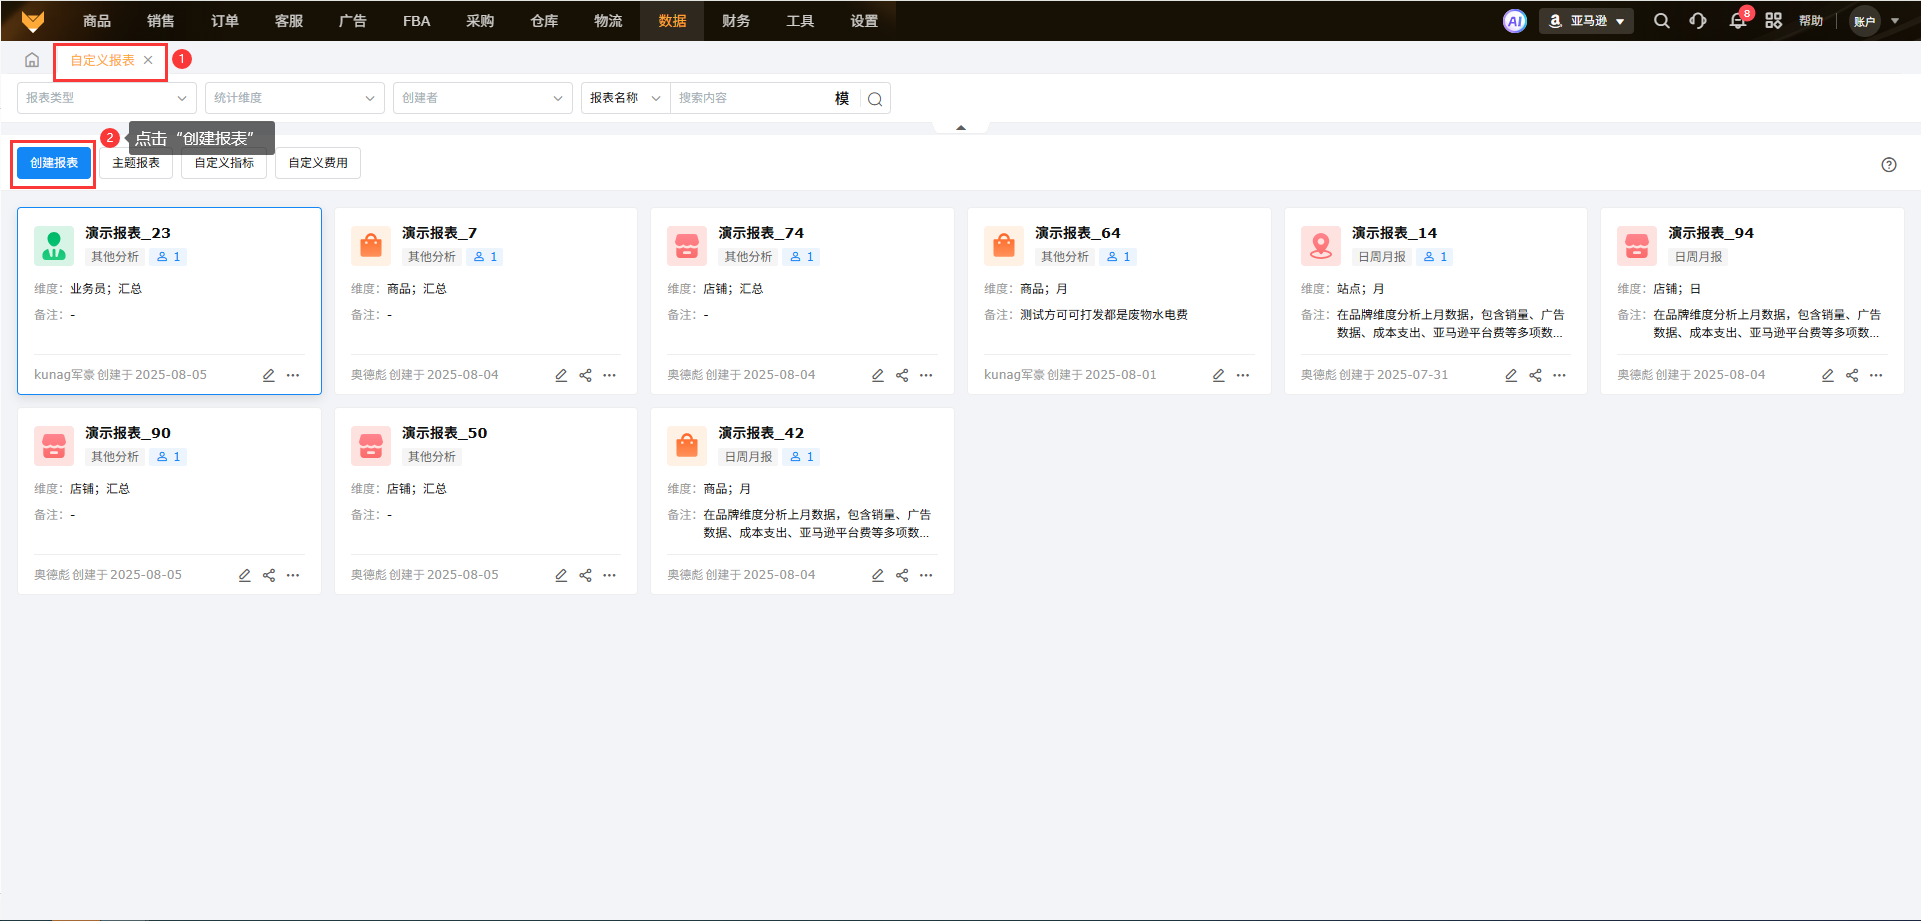
Task: Collapse the filter bar with the up arrow
Action: point(961,128)
